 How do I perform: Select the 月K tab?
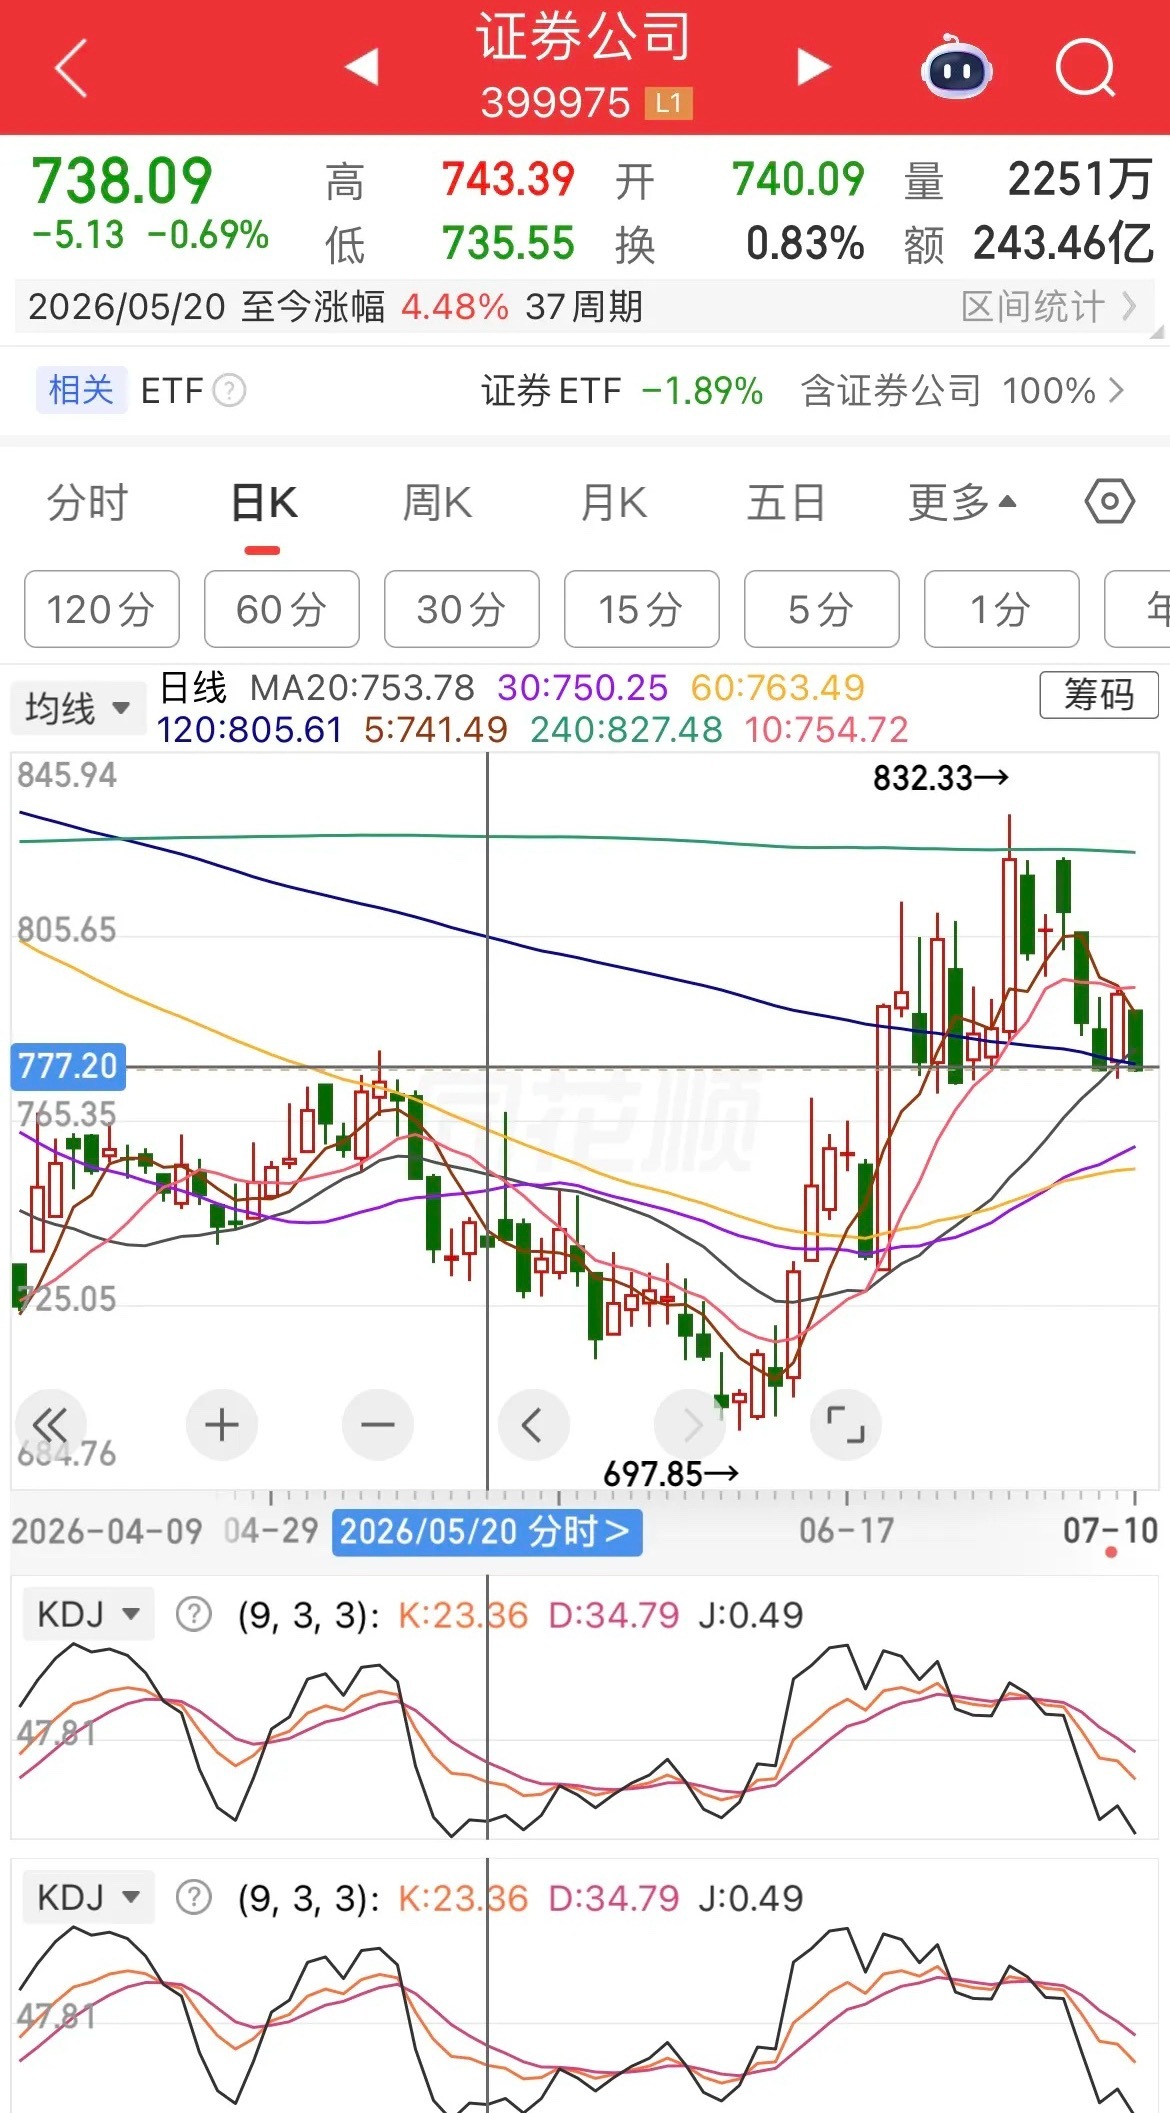pos(614,502)
